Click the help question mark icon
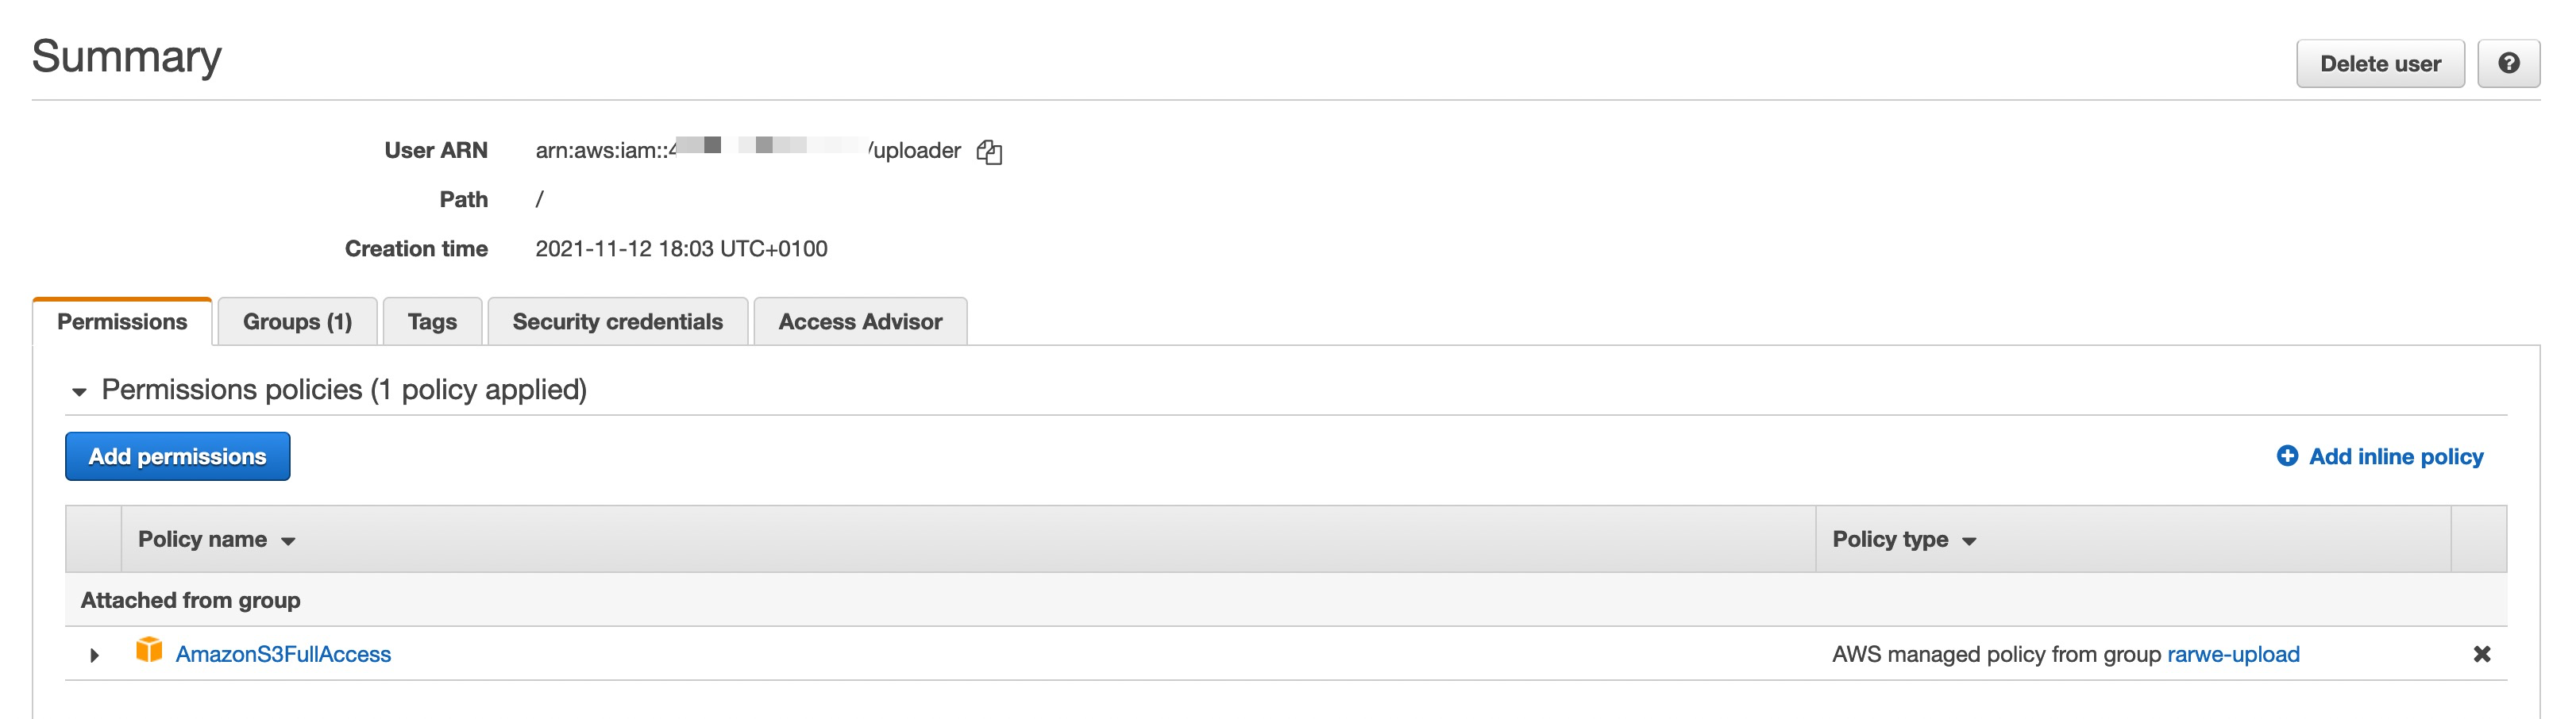Screen dimensions: 2576x719 [x=2508, y=64]
